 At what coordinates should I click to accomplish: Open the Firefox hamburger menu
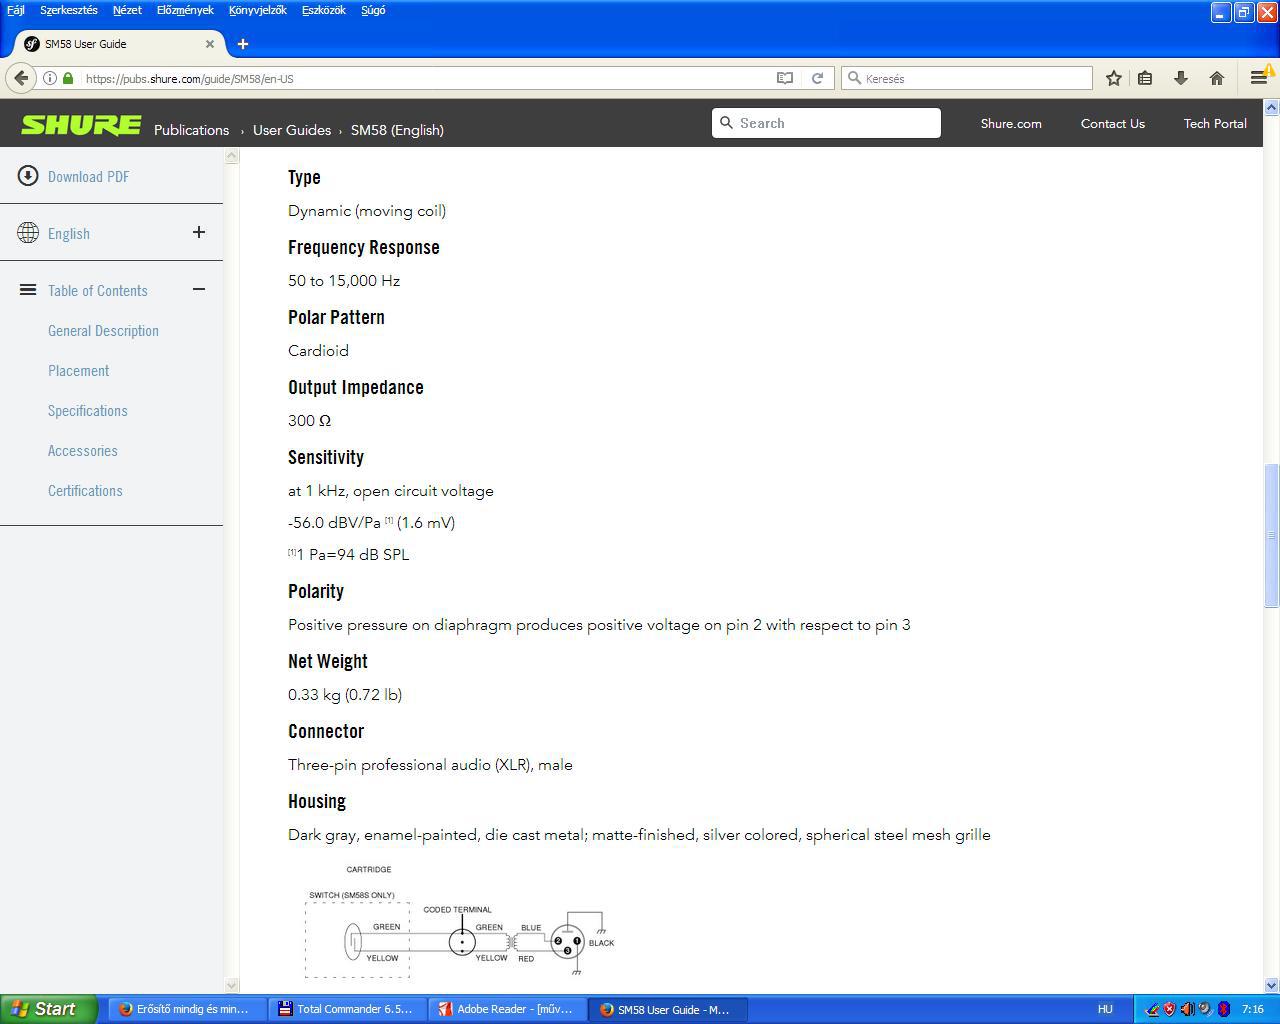(1259, 78)
